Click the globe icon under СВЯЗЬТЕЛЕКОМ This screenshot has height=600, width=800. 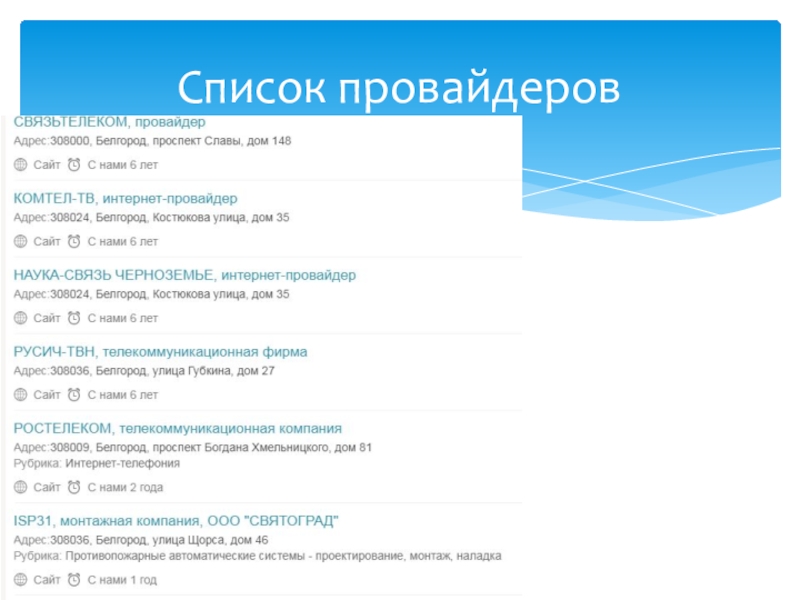coord(20,165)
